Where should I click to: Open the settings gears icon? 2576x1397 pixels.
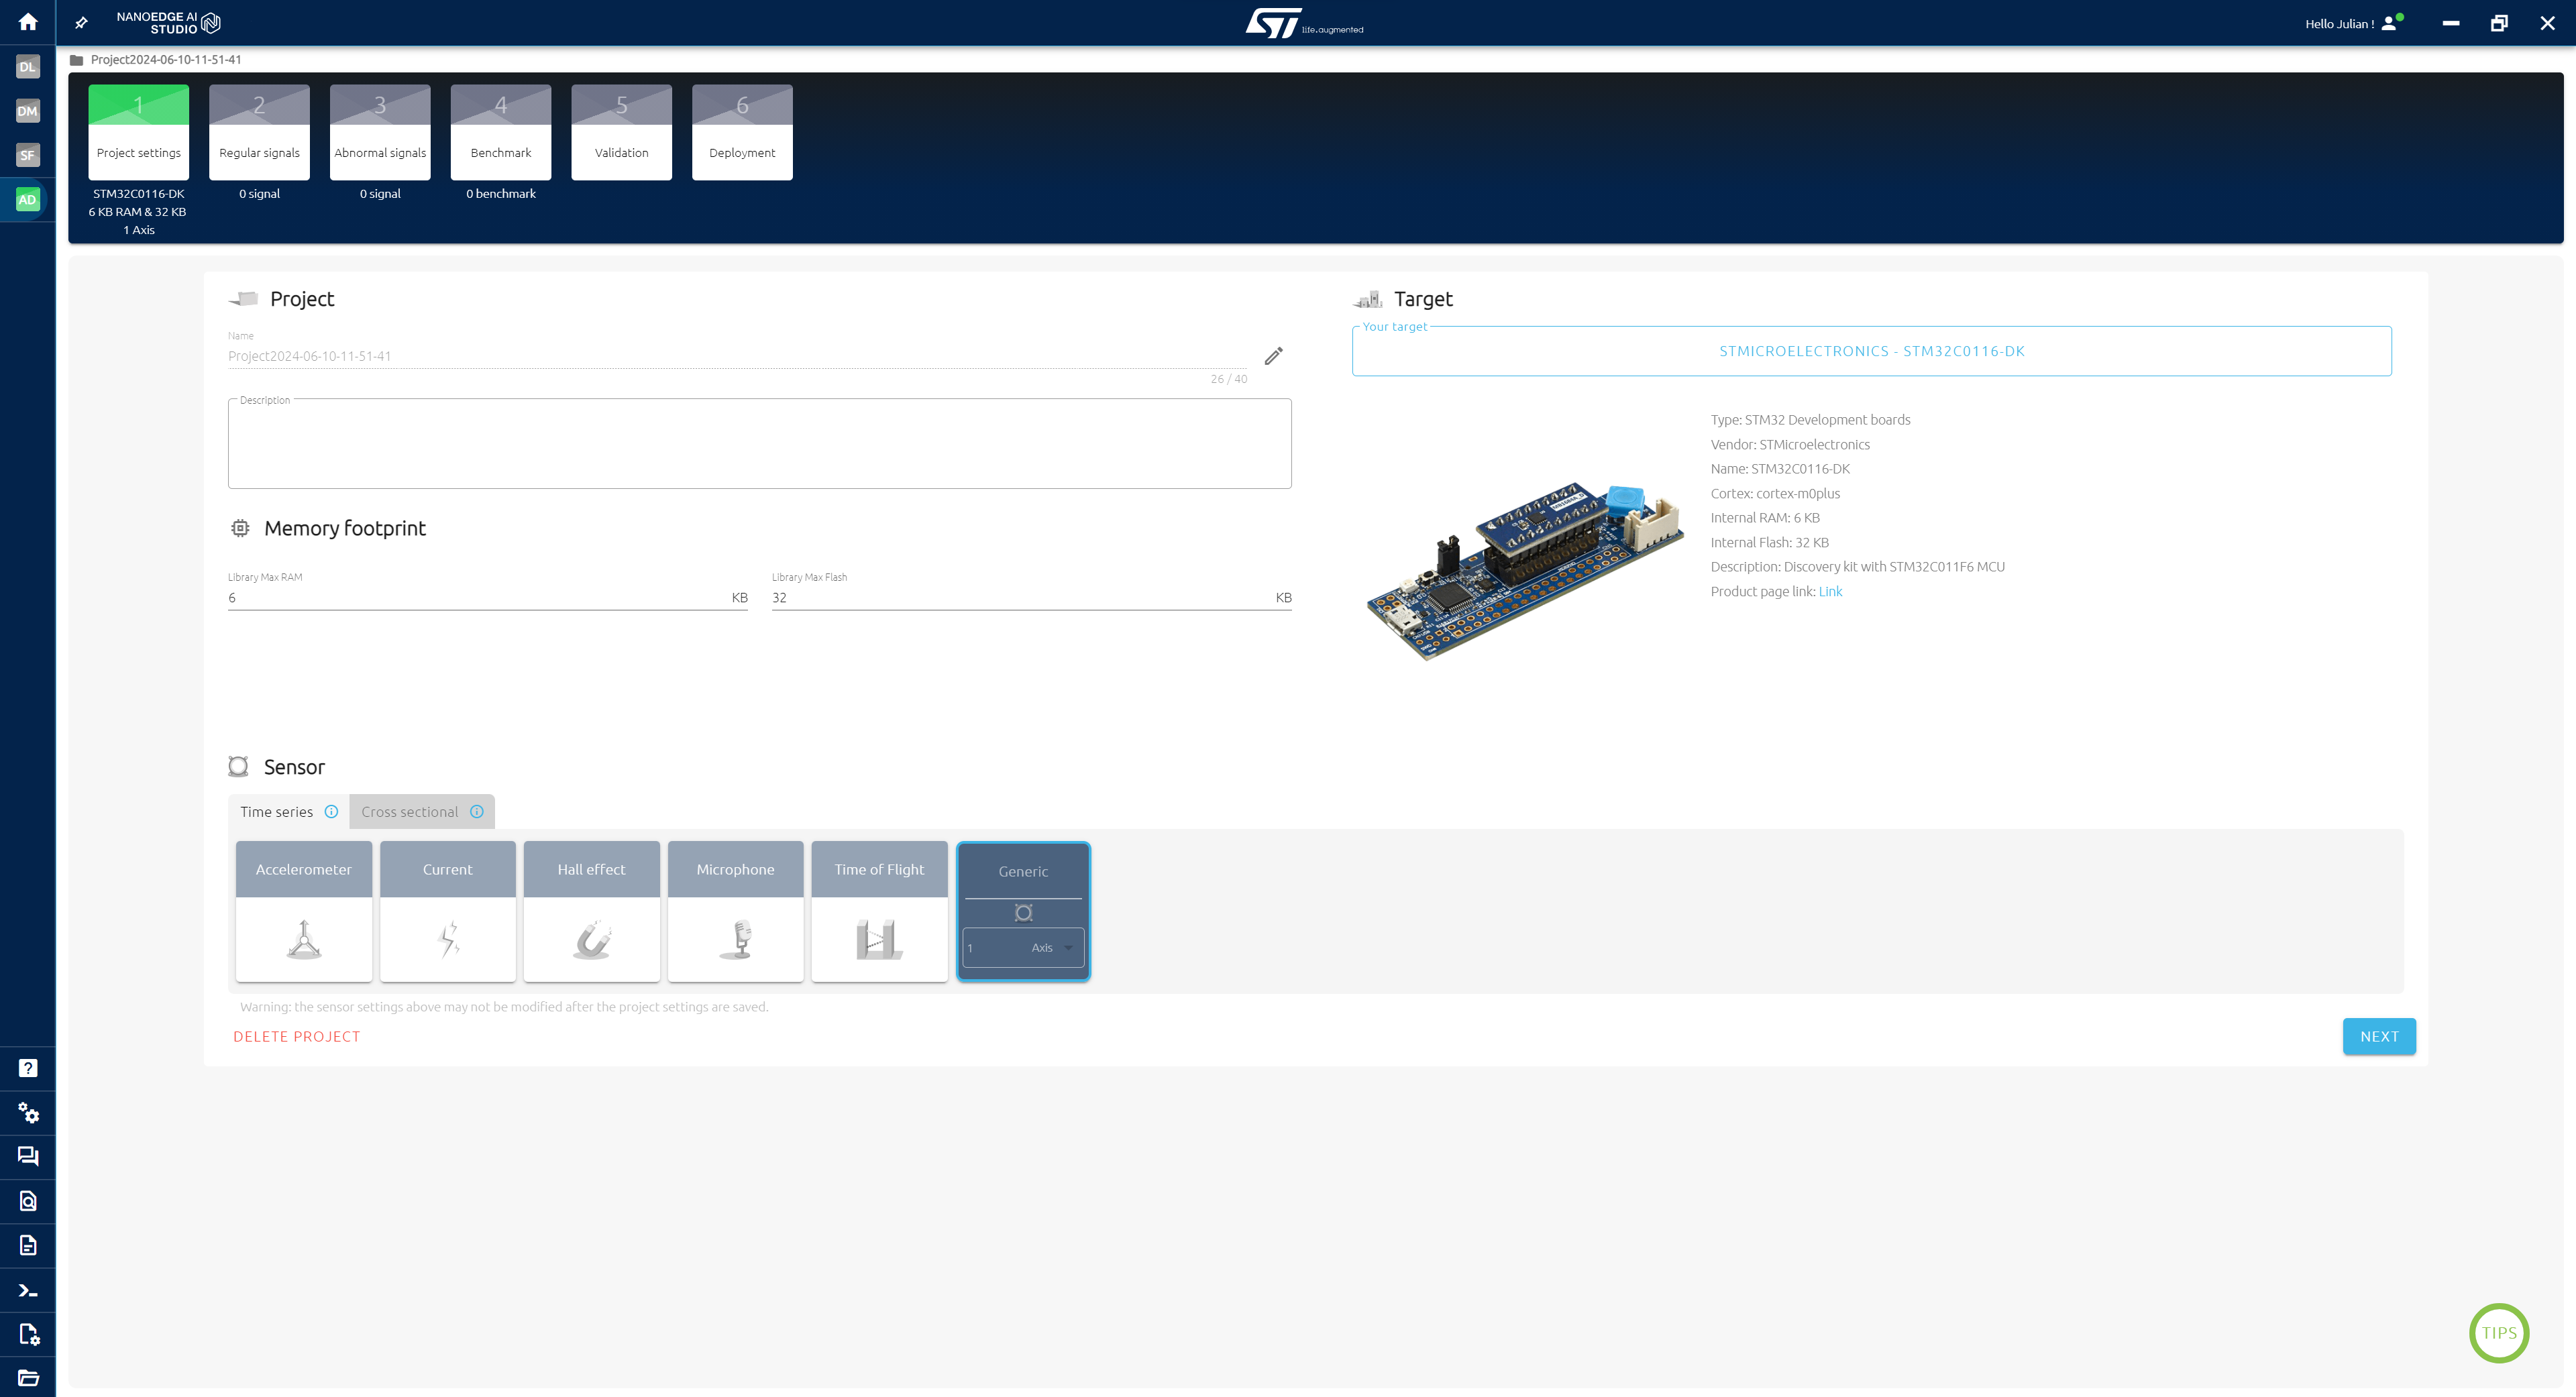click(28, 1112)
